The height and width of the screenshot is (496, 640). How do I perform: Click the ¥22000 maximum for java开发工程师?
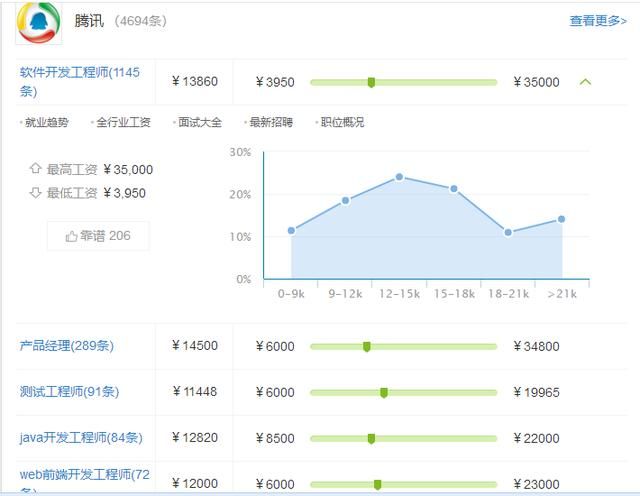coord(536,438)
